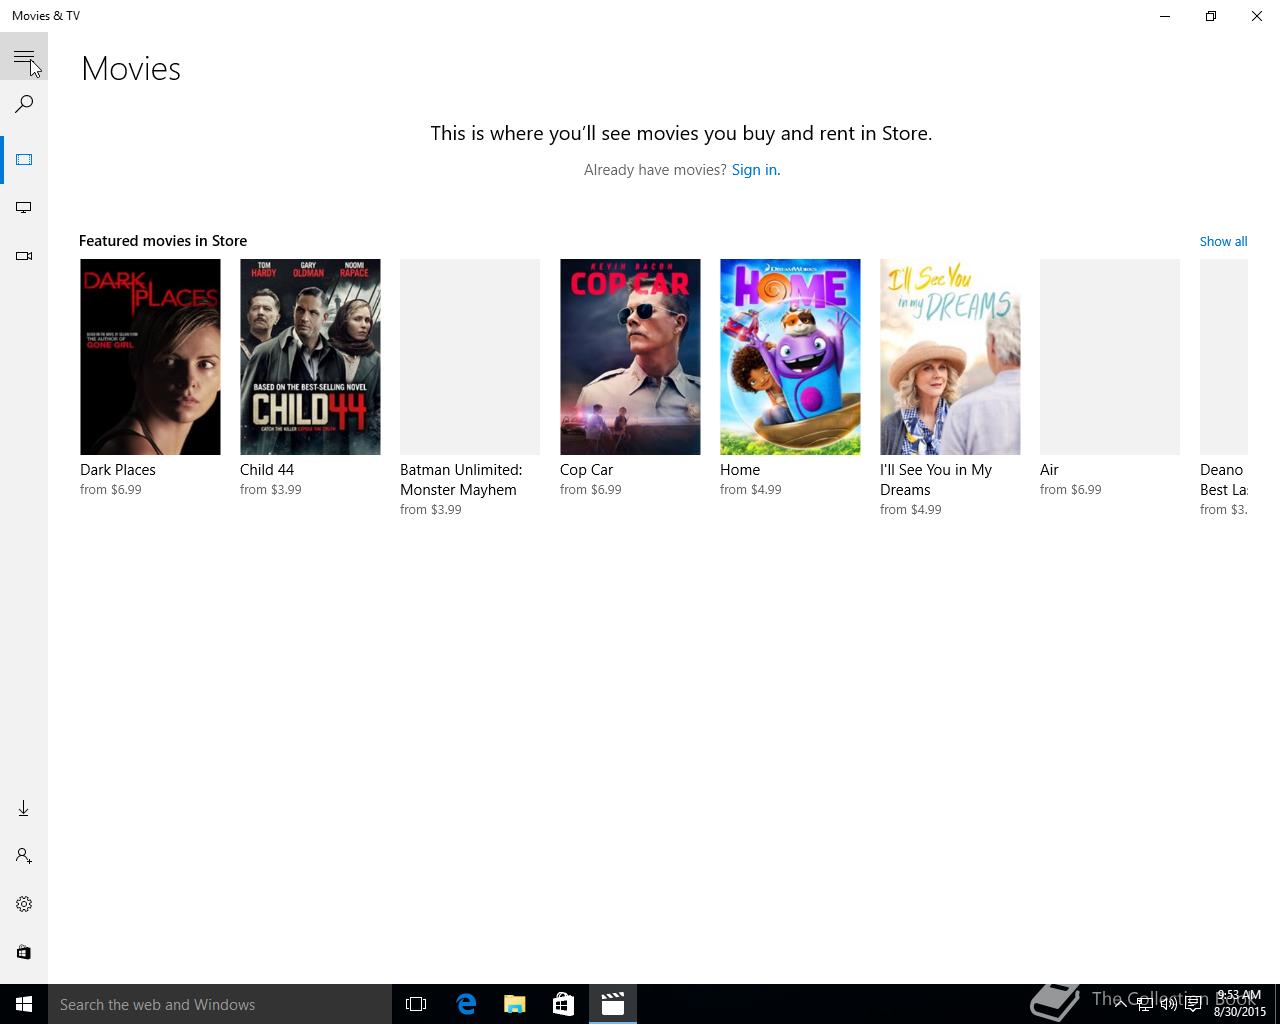
Task: Open the Videos camera icon in sidebar
Action: pos(24,256)
